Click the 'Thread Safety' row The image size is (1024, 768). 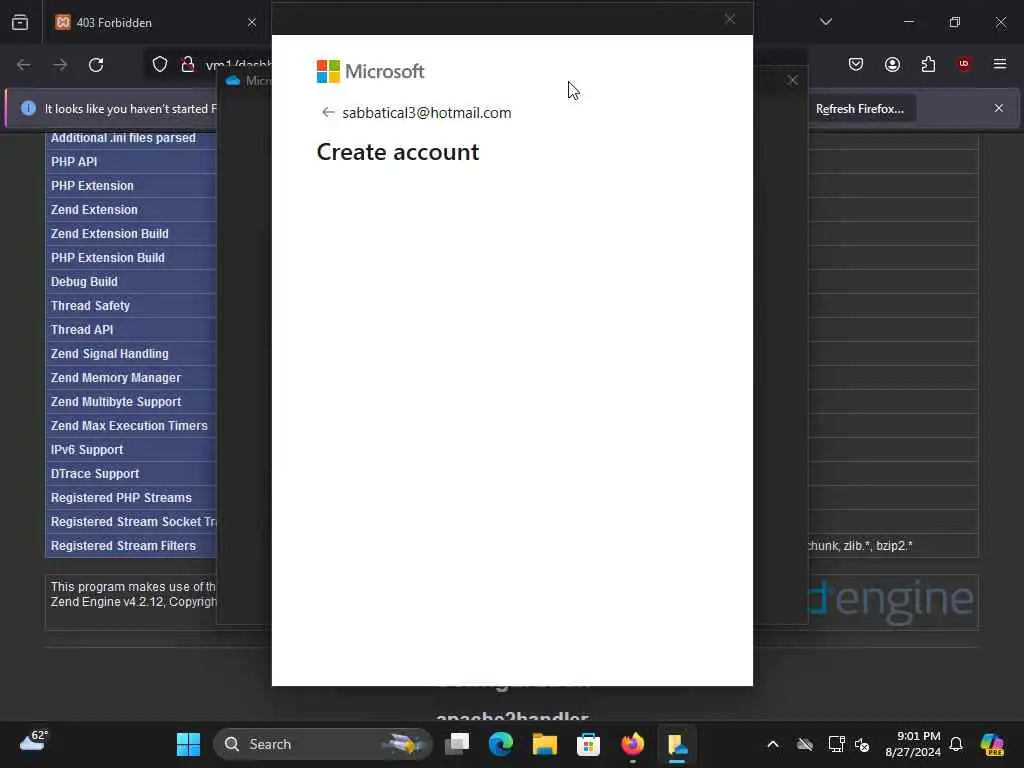[131, 306]
